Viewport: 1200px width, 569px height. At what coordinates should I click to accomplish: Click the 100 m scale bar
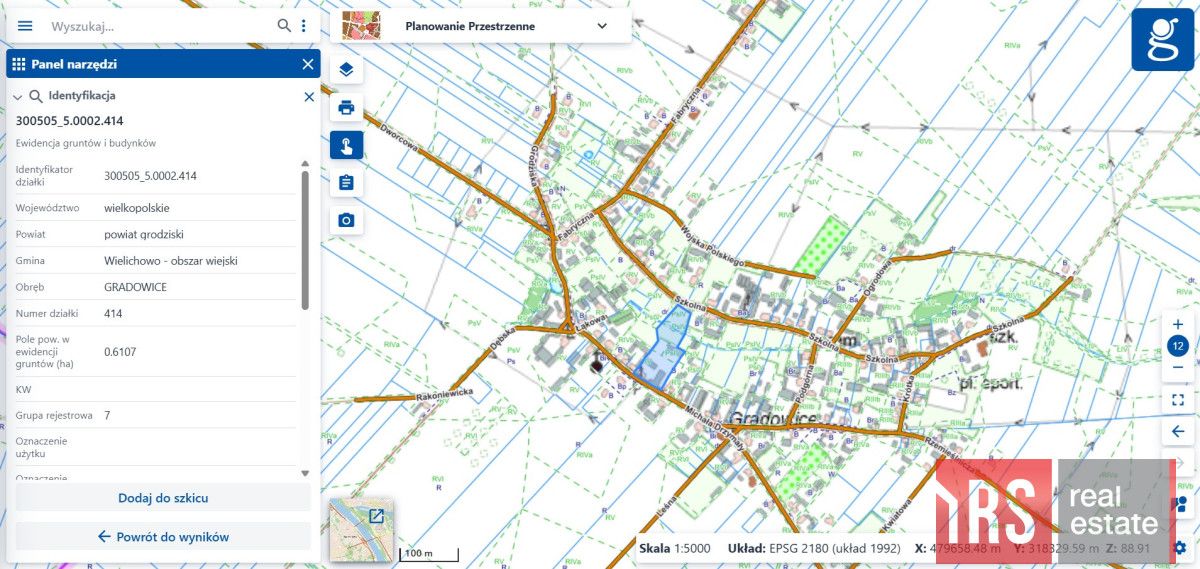click(x=430, y=554)
